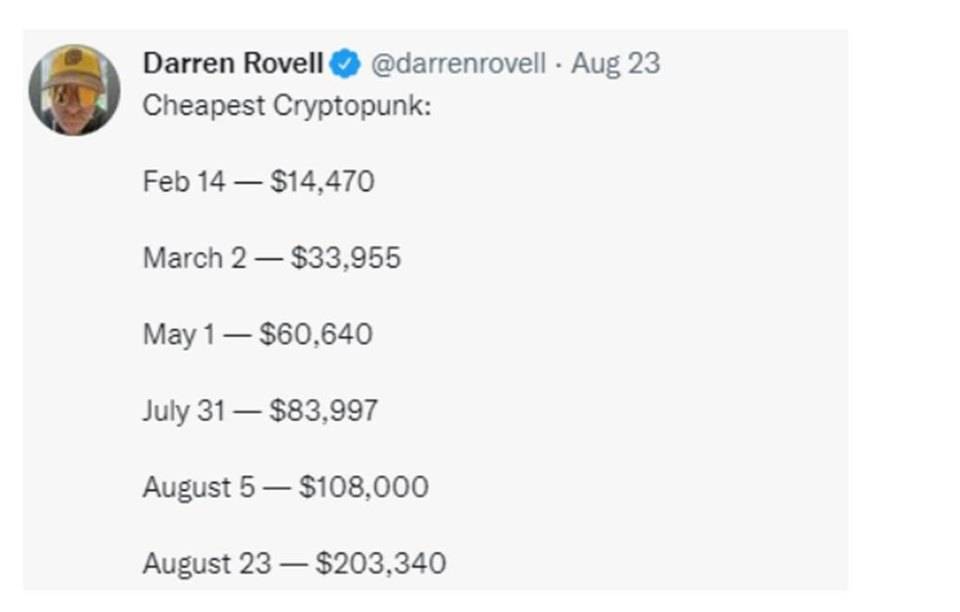Click the August 23 date in the last line
This screenshot has width=960, height=612.
coord(207,563)
